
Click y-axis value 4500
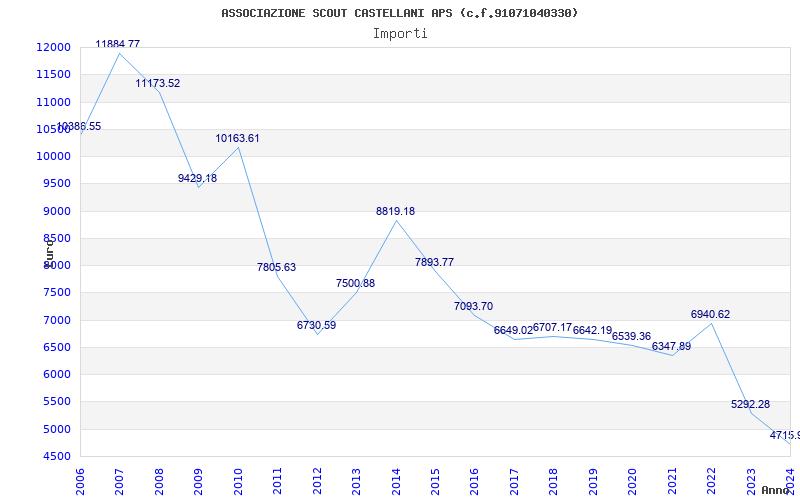tap(56, 456)
